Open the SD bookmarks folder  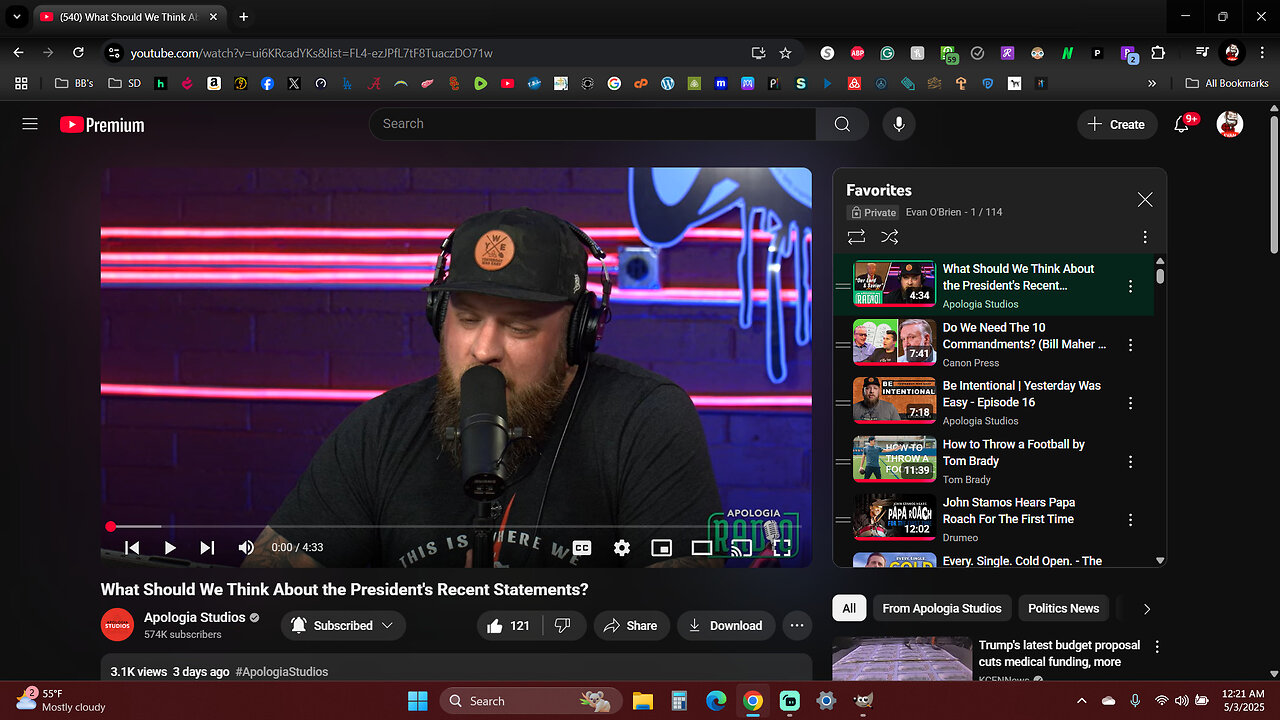125,84
